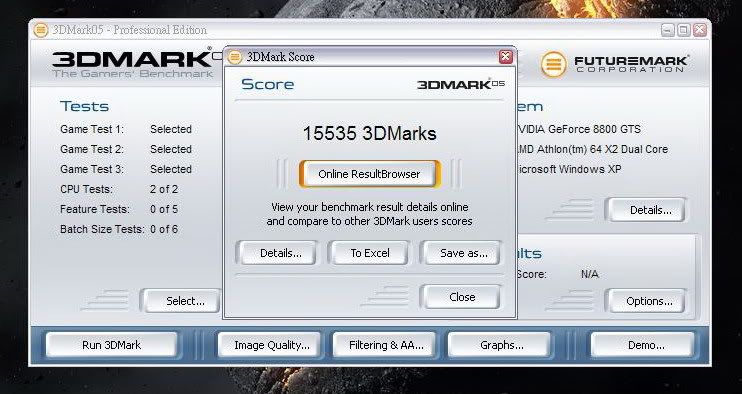Click Save as... in Score dialog
Screen dimensions: 742x394
tap(461, 253)
